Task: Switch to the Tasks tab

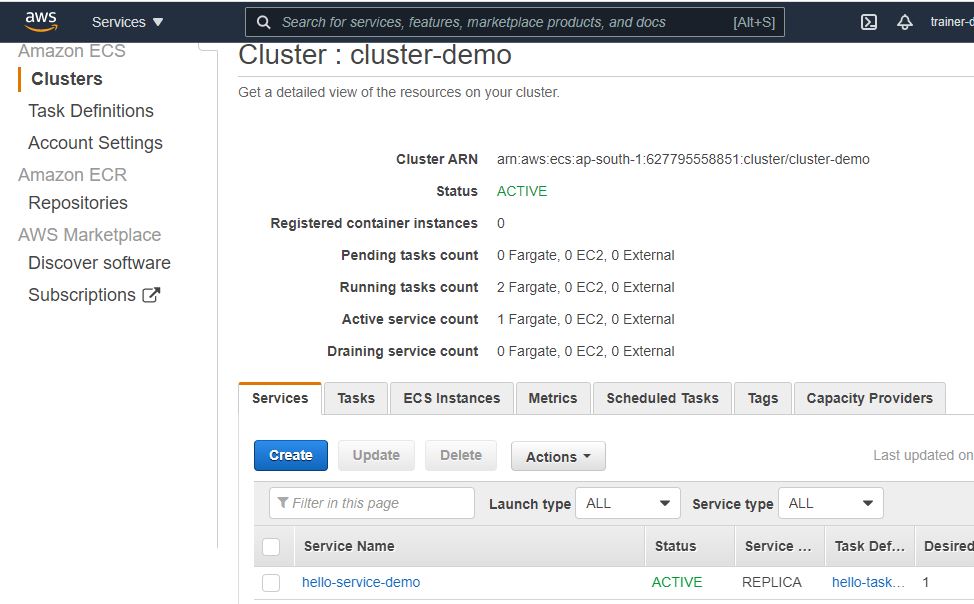Action: click(355, 398)
